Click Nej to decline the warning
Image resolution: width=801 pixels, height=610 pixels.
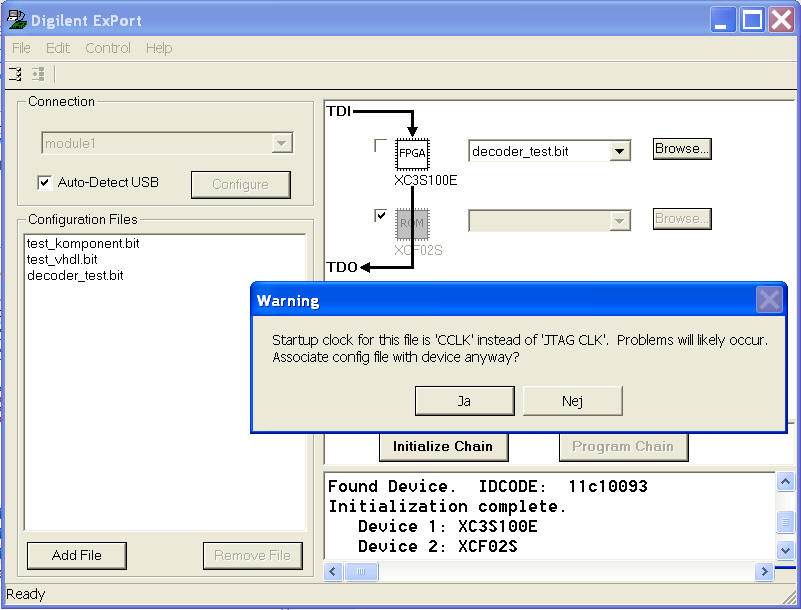pyautogui.click(x=572, y=401)
